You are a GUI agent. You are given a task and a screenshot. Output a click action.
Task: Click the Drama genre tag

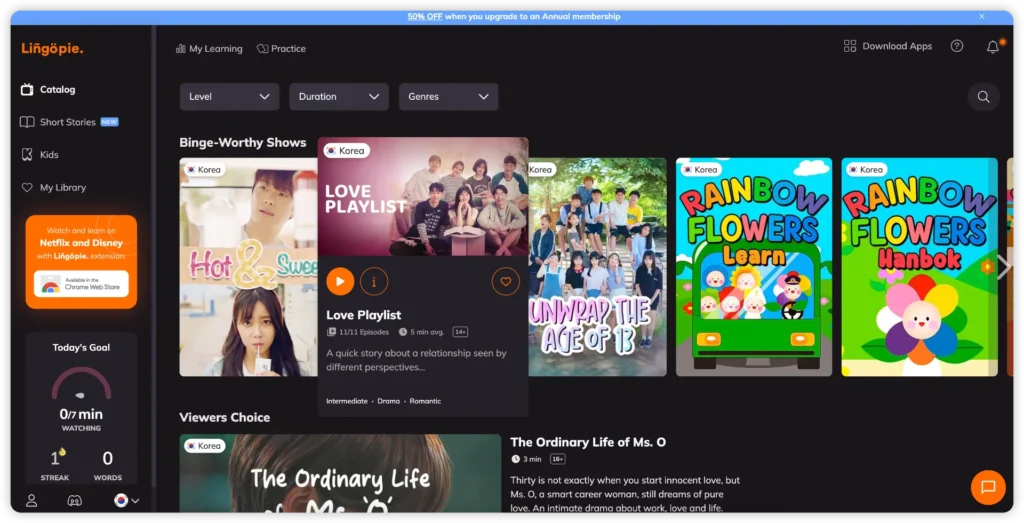pos(389,401)
